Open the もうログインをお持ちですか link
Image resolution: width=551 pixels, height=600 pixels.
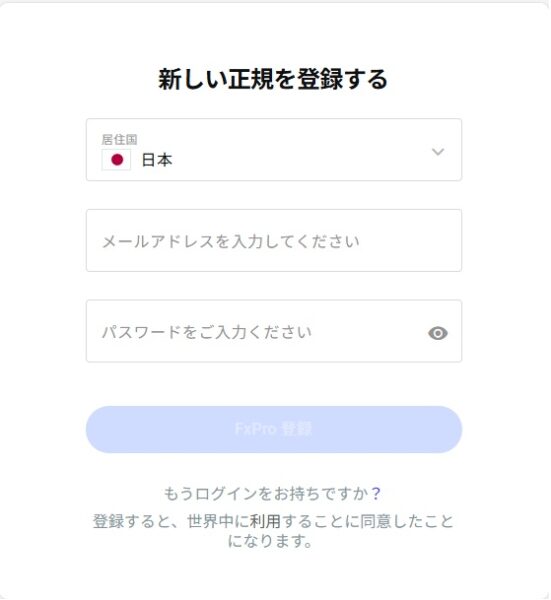pyautogui.click(x=266, y=494)
